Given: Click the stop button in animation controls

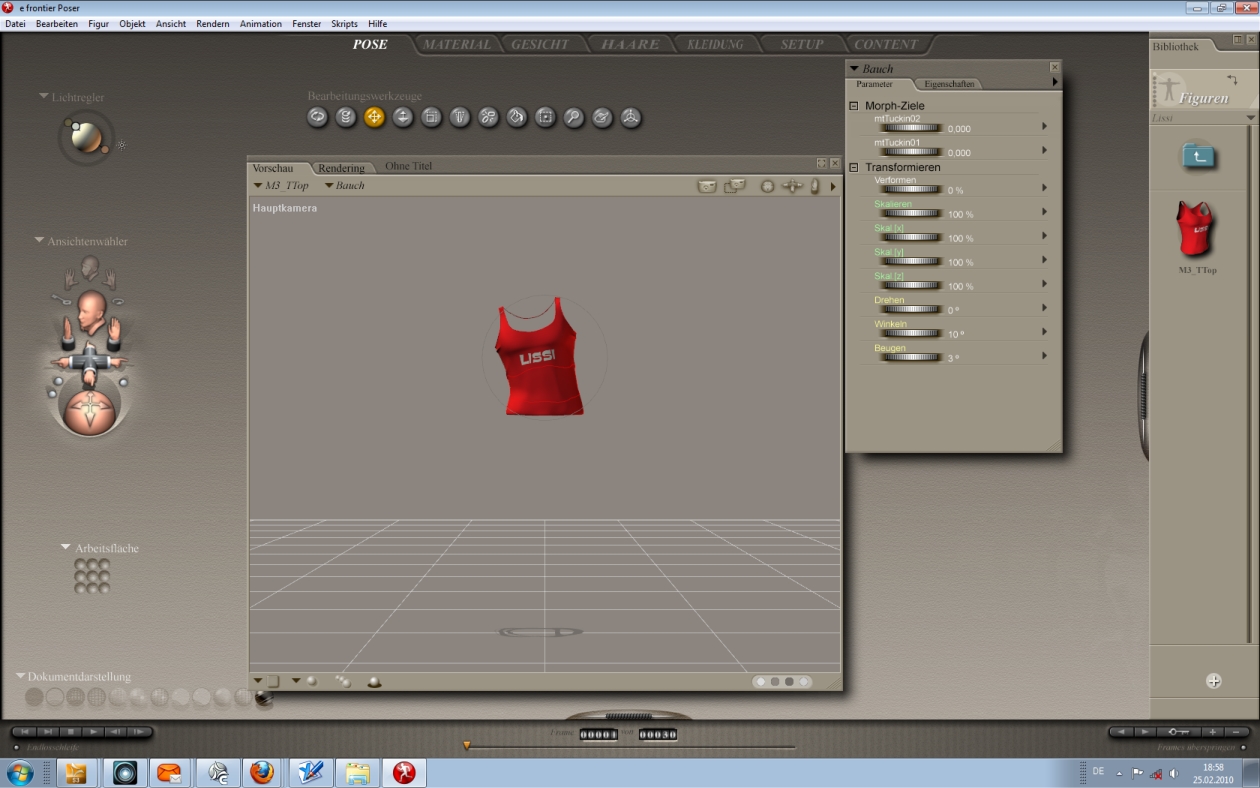Looking at the screenshot, I should [x=71, y=732].
